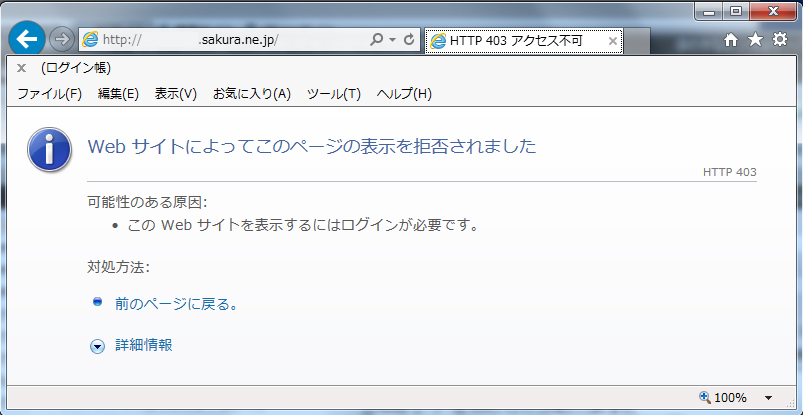Expand the address bar autocomplete dropdown arrow
This screenshot has width=803, height=415.
(393, 40)
